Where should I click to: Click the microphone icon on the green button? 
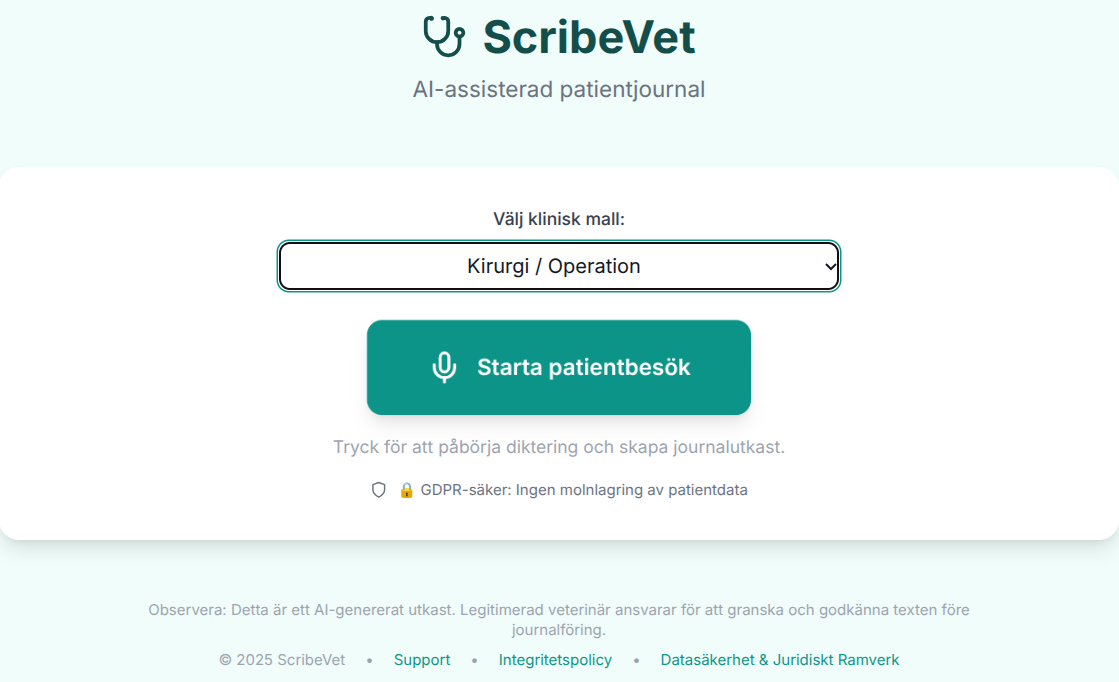tap(444, 367)
